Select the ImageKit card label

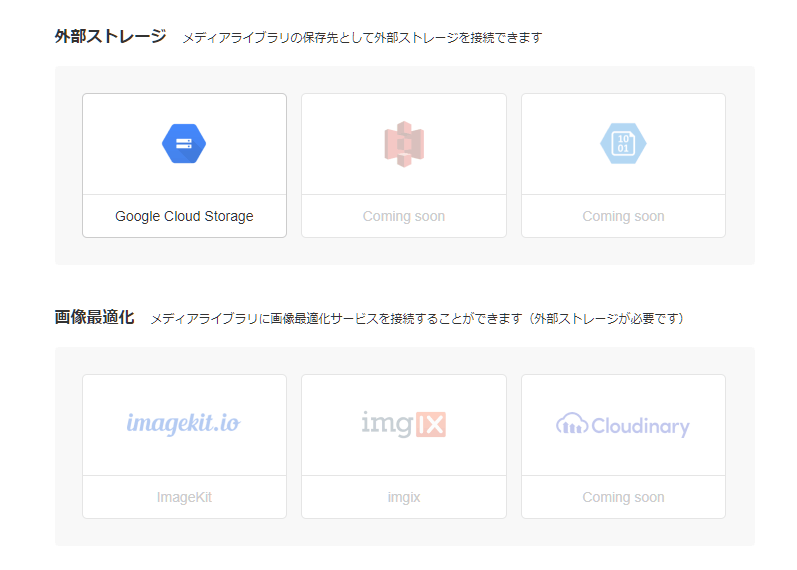[x=184, y=497]
